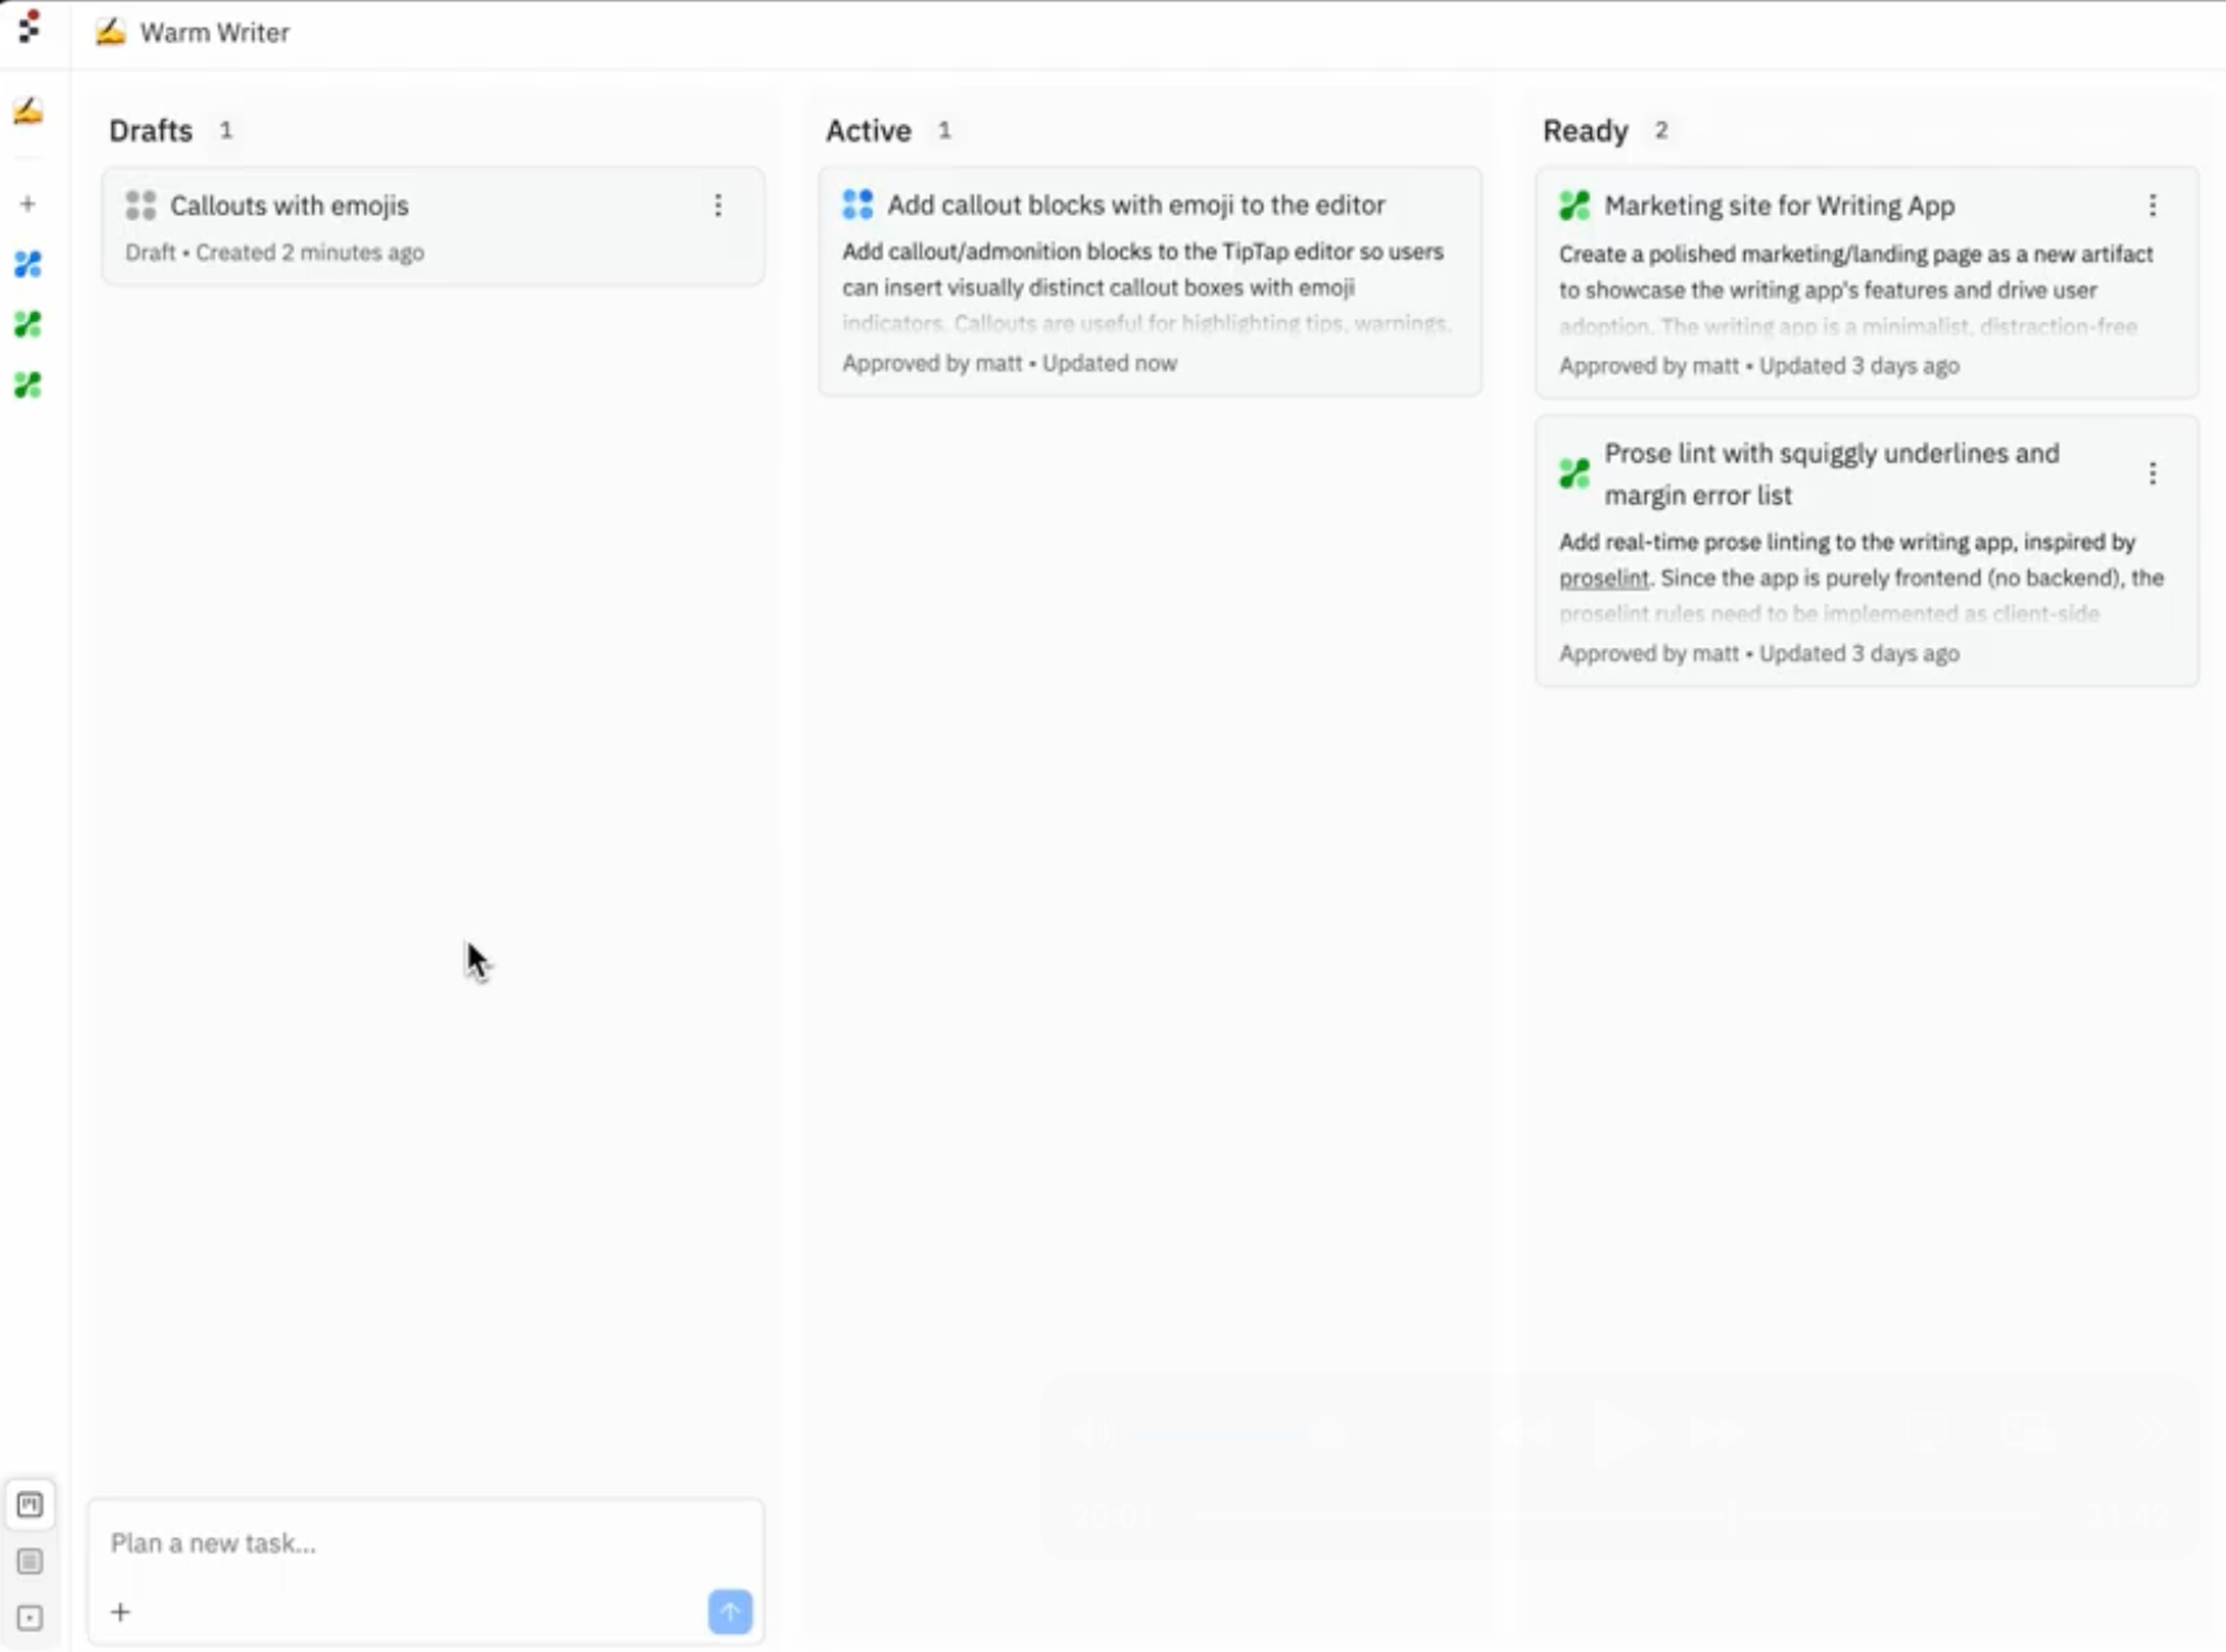This screenshot has height=1652, width=2226.
Task: Click the status icon on Marketing site card
Action: pos(1574,206)
